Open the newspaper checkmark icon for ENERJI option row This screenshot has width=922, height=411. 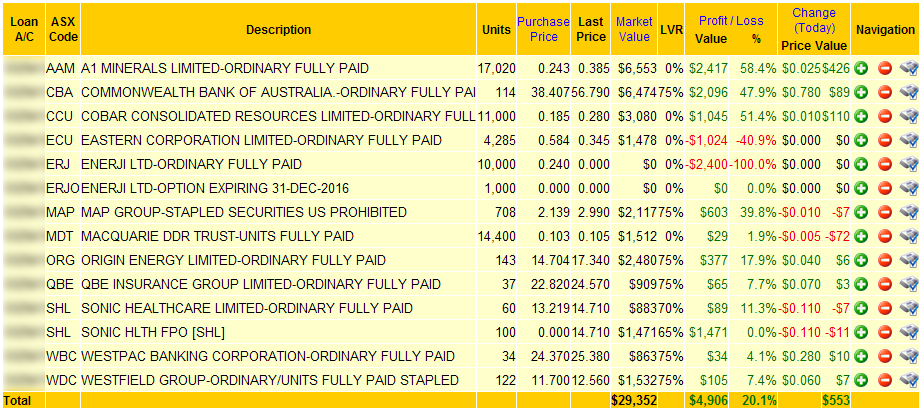(x=908, y=188)
